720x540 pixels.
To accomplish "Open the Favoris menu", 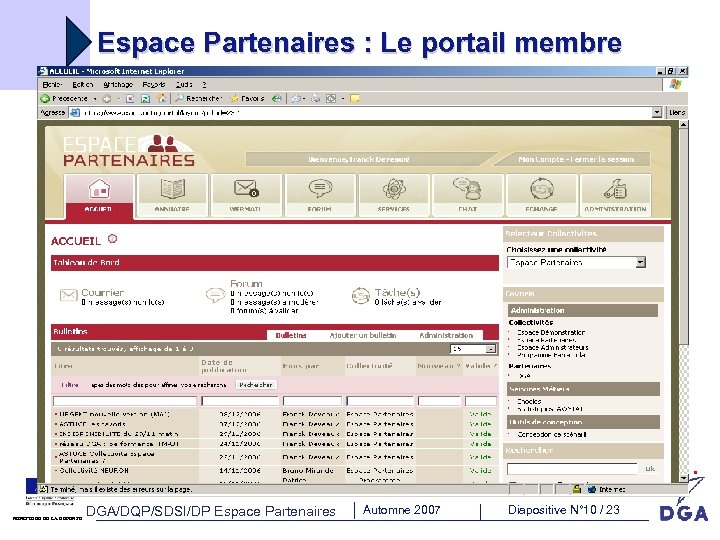I will tap(153, 84).
